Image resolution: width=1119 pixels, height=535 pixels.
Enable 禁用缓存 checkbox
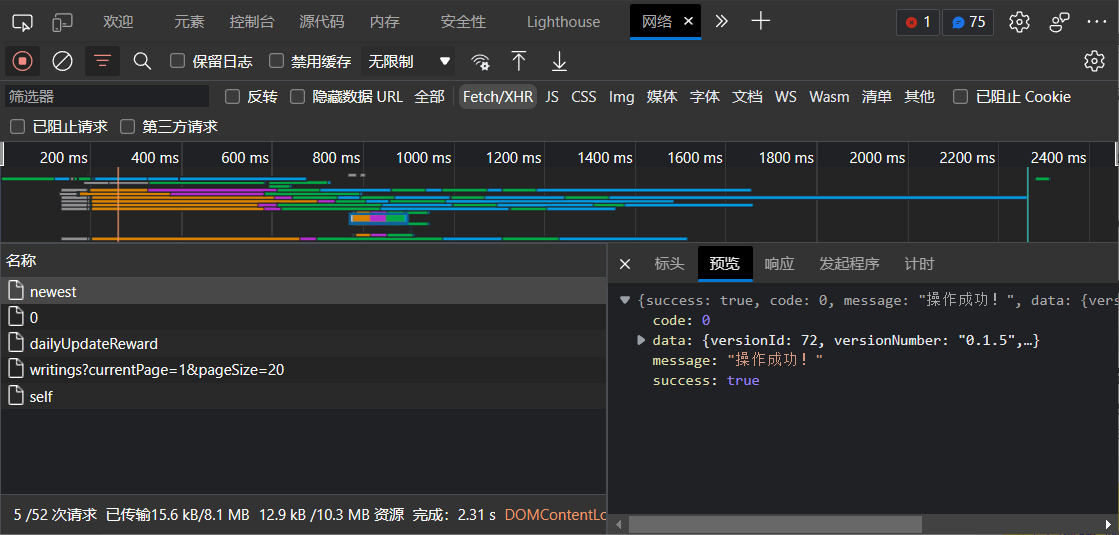[276, 61]
